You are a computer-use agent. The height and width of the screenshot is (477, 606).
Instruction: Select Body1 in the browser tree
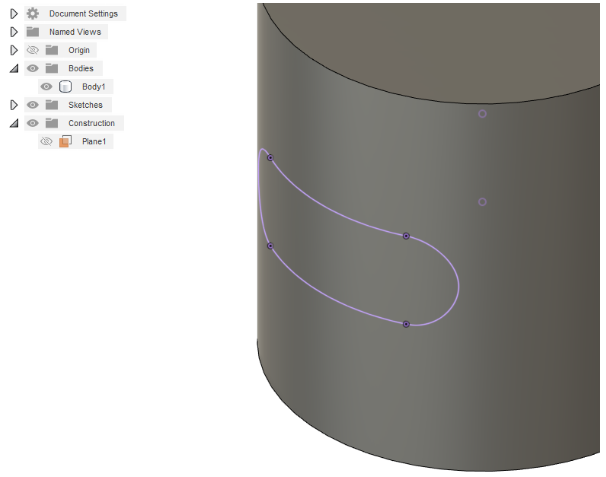pos(94,87)
